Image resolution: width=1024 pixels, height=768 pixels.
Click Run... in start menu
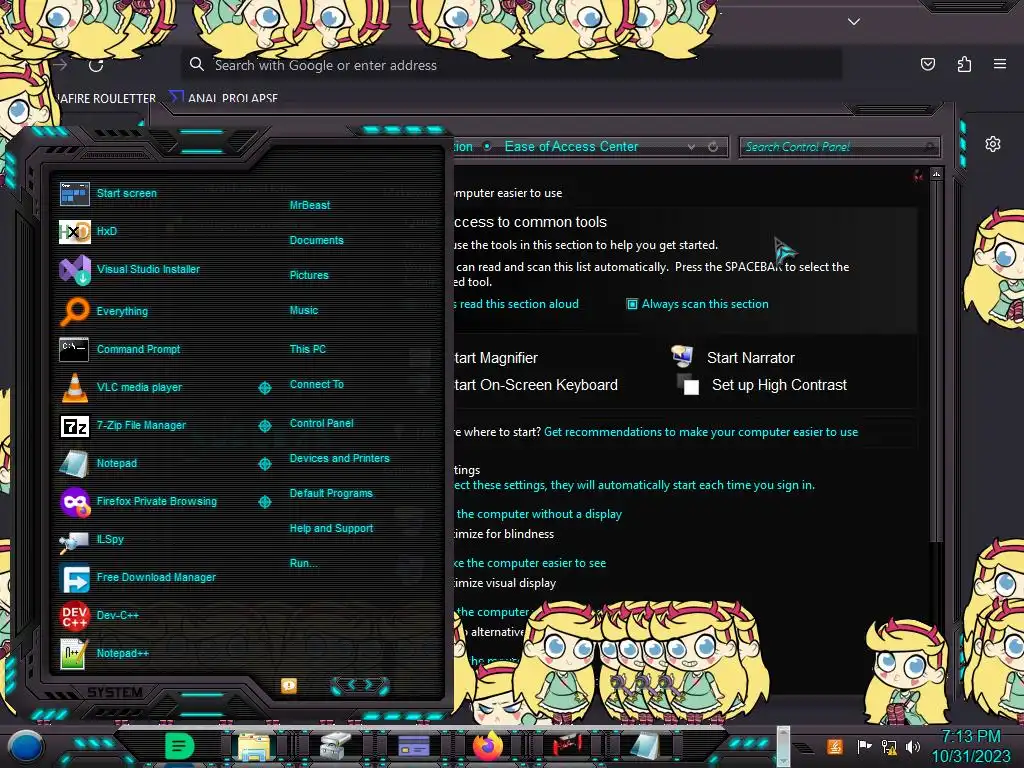[303, 564]
